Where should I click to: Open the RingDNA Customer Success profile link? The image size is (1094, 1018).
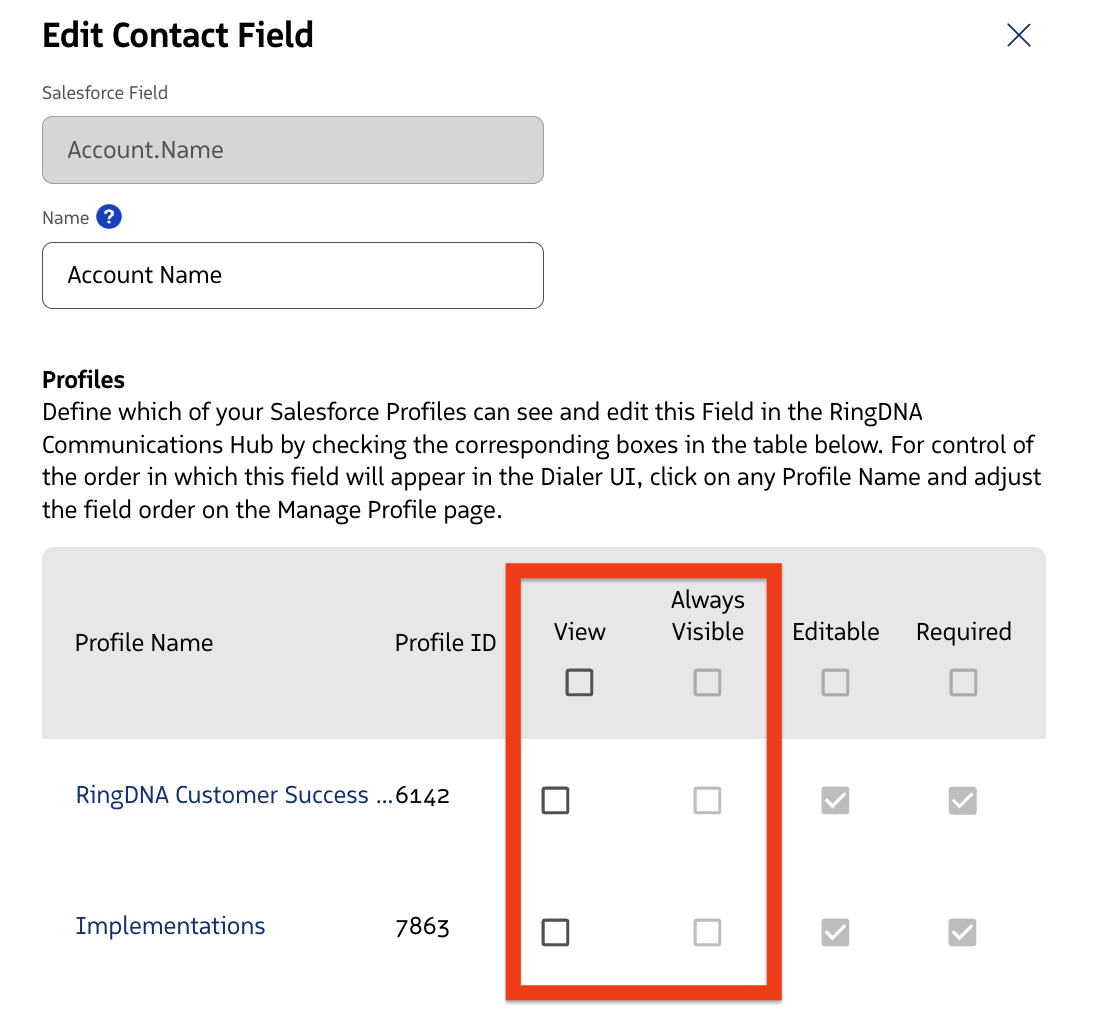pyautogui.click(x=234, y=795)
